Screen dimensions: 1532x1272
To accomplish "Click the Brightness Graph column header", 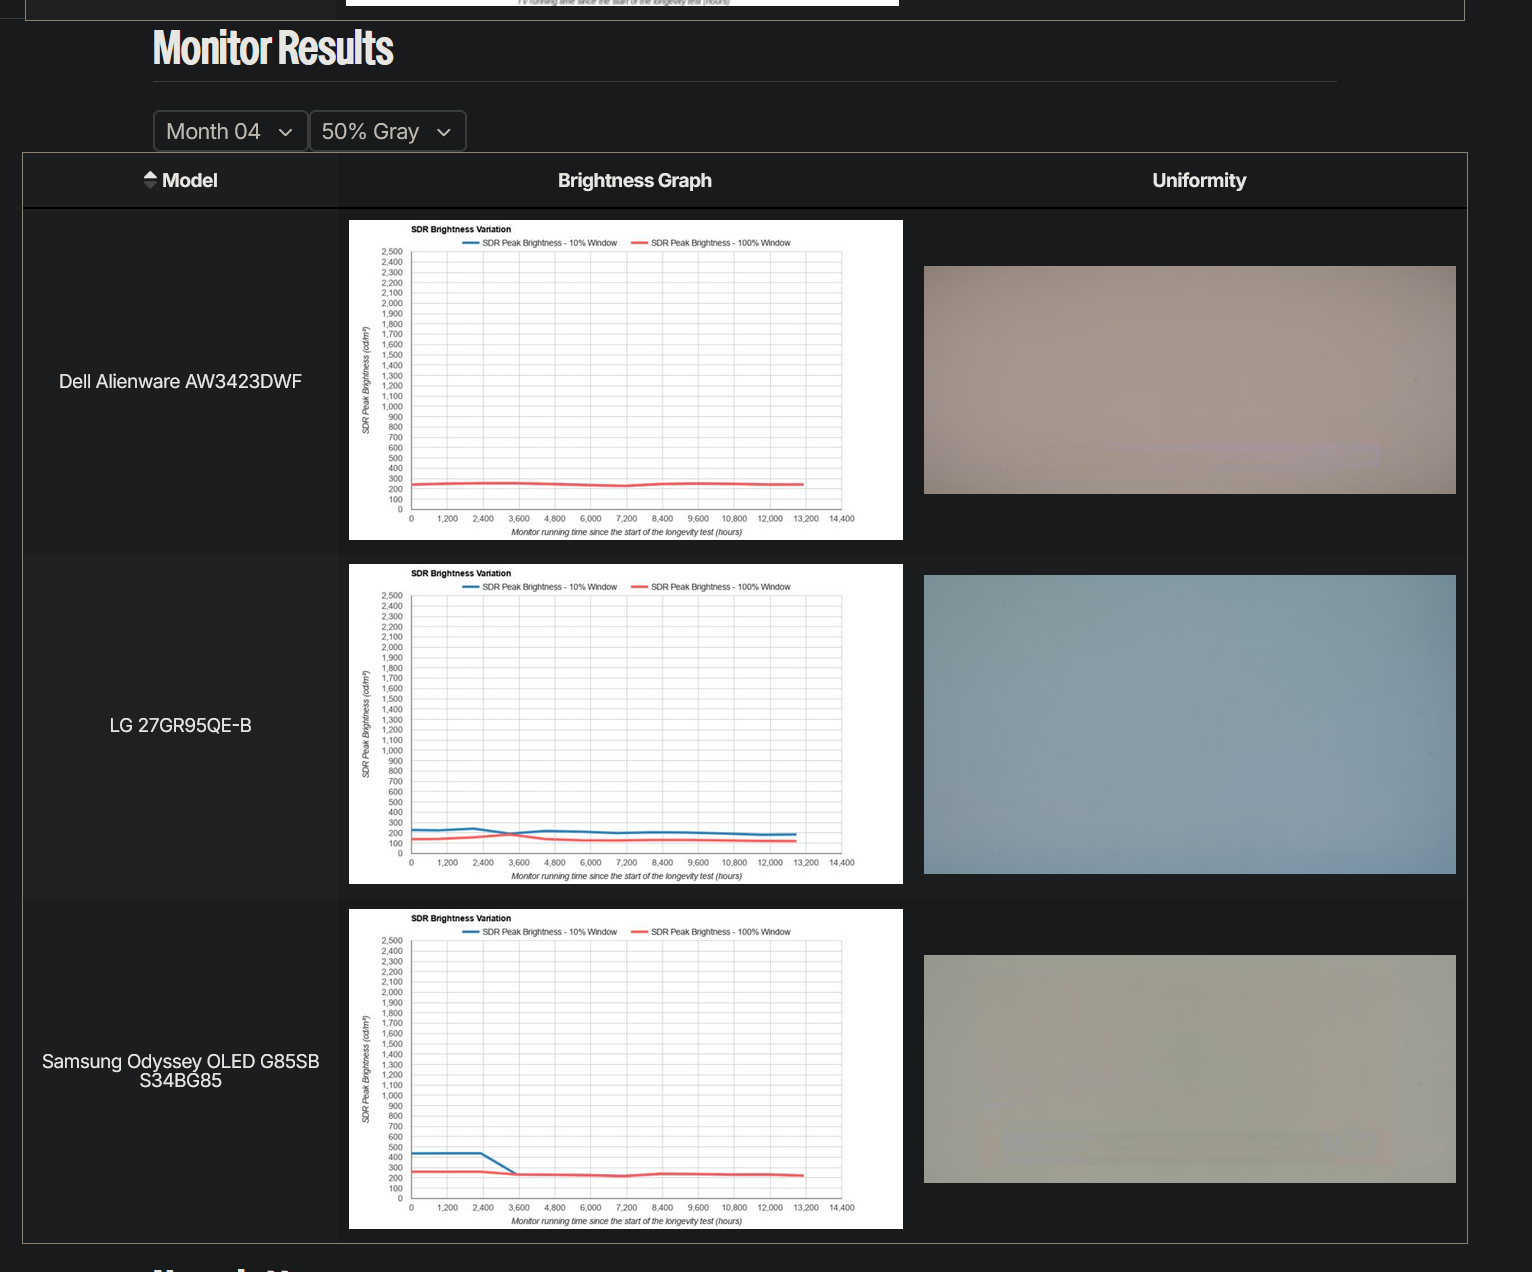I will pos(635,180).
